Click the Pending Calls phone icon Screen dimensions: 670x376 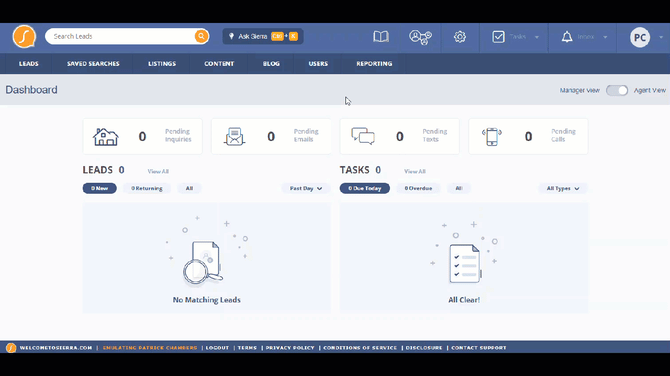pyautogui.click(x=492, y=137)
